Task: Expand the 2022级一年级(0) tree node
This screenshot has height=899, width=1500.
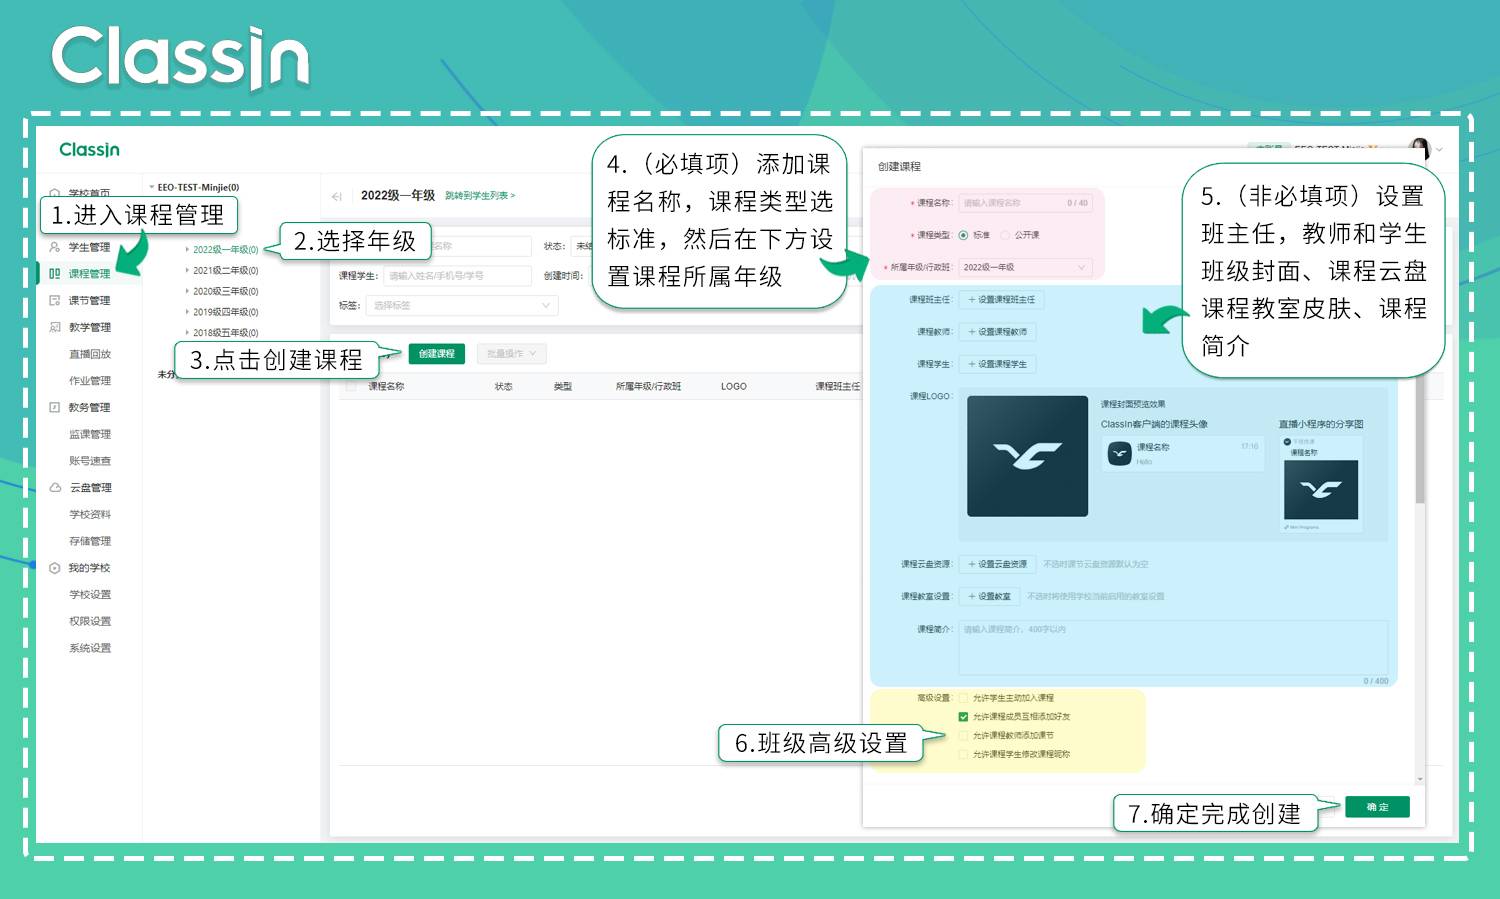Action: (187, 249)
